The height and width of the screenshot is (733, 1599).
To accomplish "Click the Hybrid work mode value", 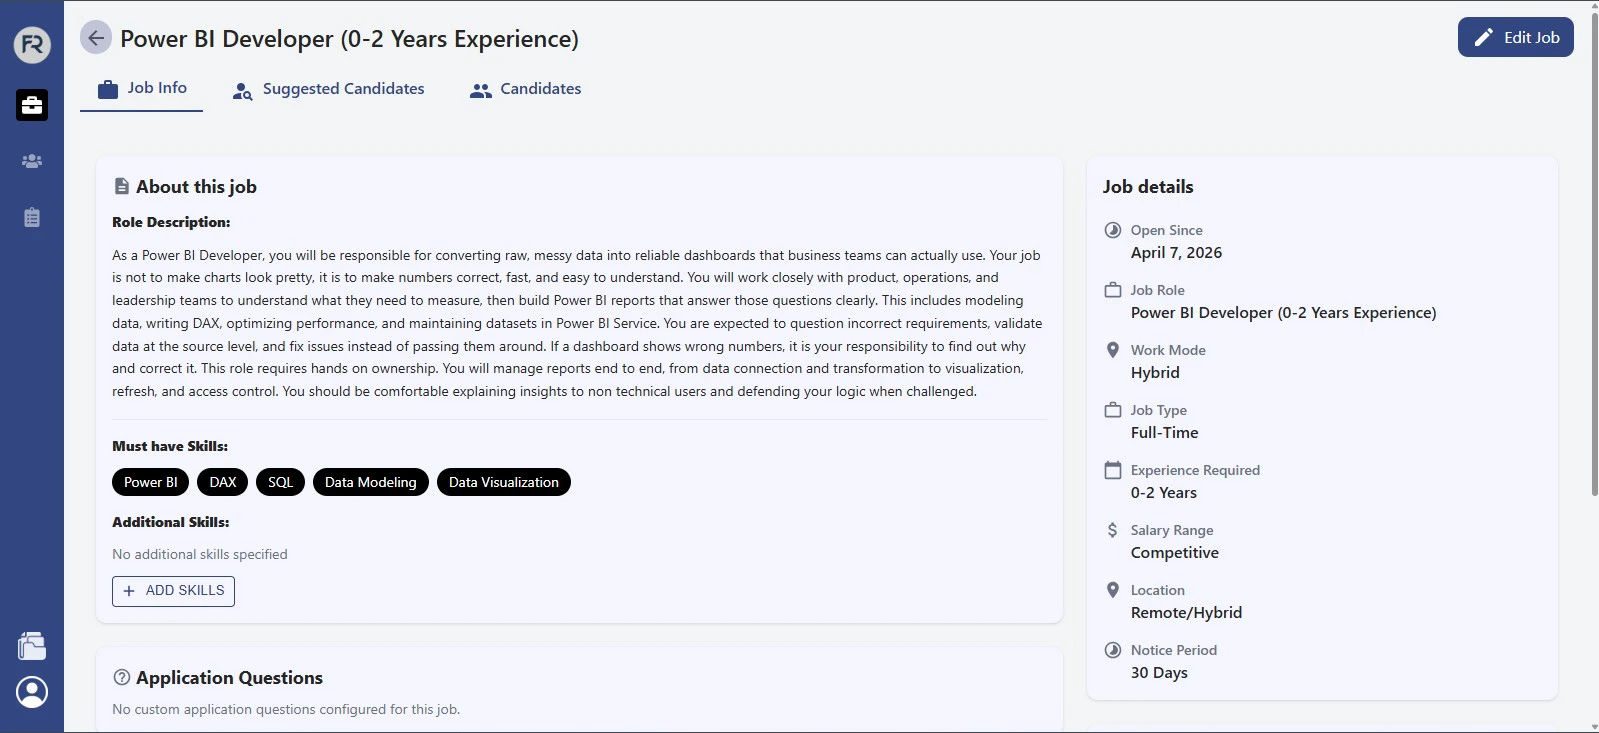I will point(1155,373).
